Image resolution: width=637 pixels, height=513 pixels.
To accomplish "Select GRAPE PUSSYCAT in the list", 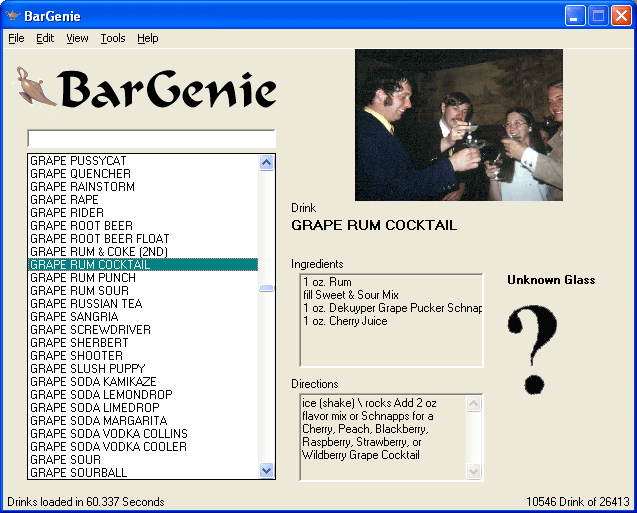I will 143,161.
